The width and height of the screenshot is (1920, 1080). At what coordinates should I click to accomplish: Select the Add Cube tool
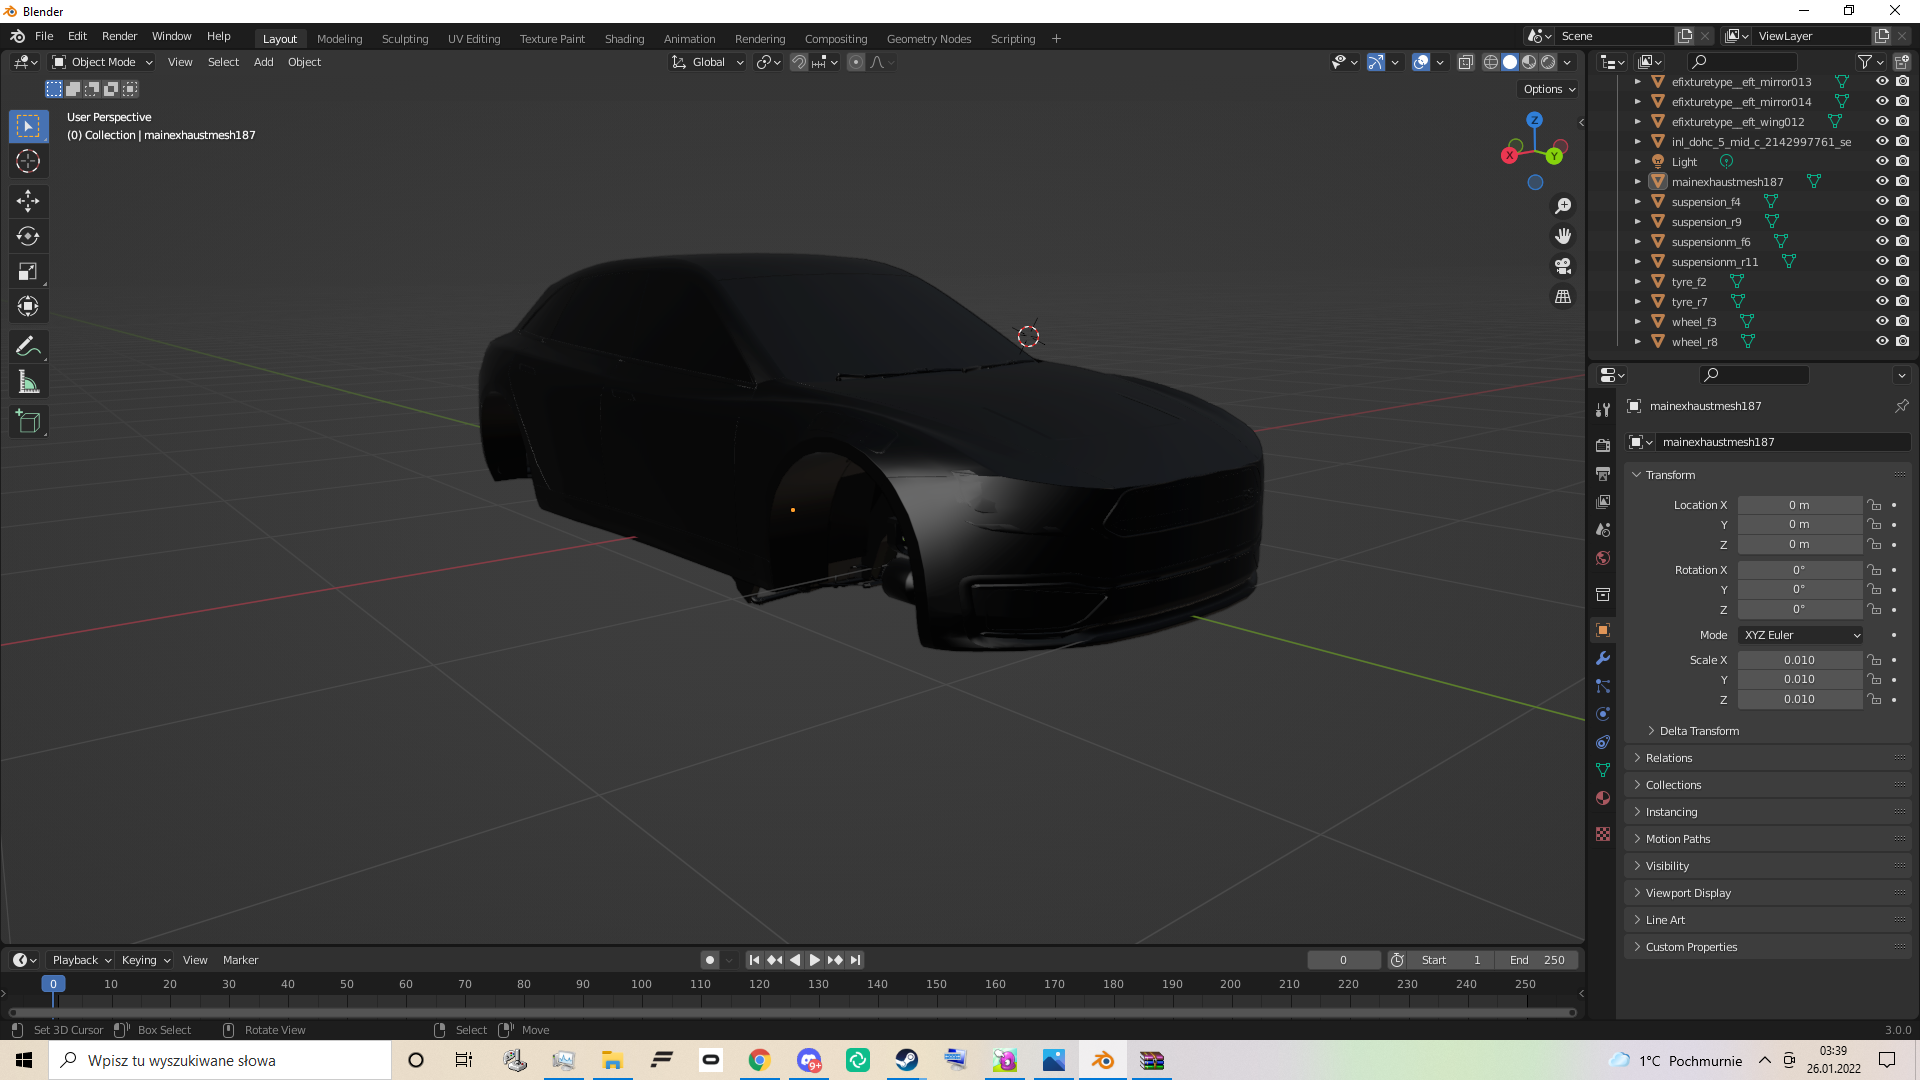pos(28,422)
